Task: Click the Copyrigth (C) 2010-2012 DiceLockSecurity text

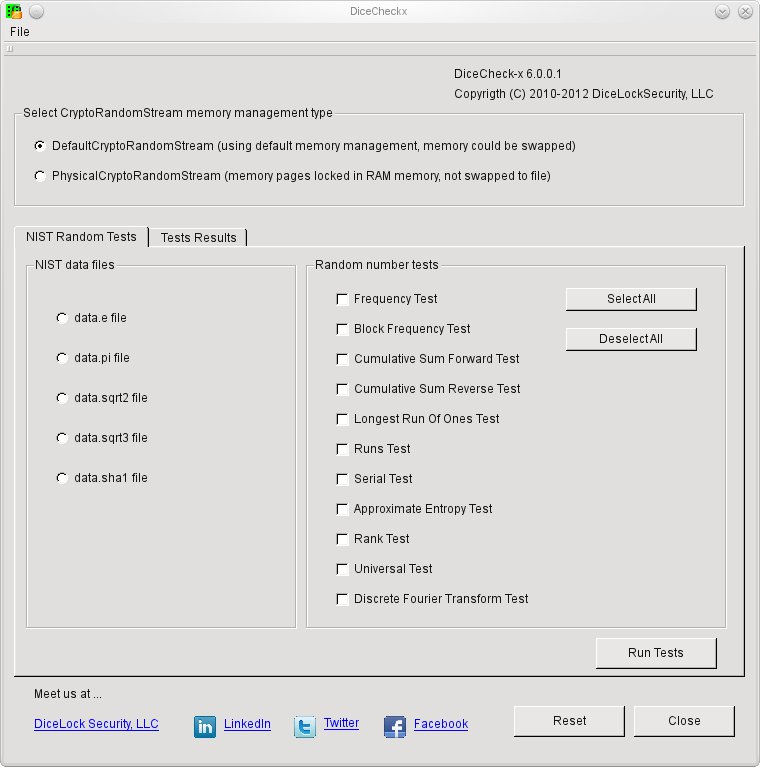Action: coord(583,94)
